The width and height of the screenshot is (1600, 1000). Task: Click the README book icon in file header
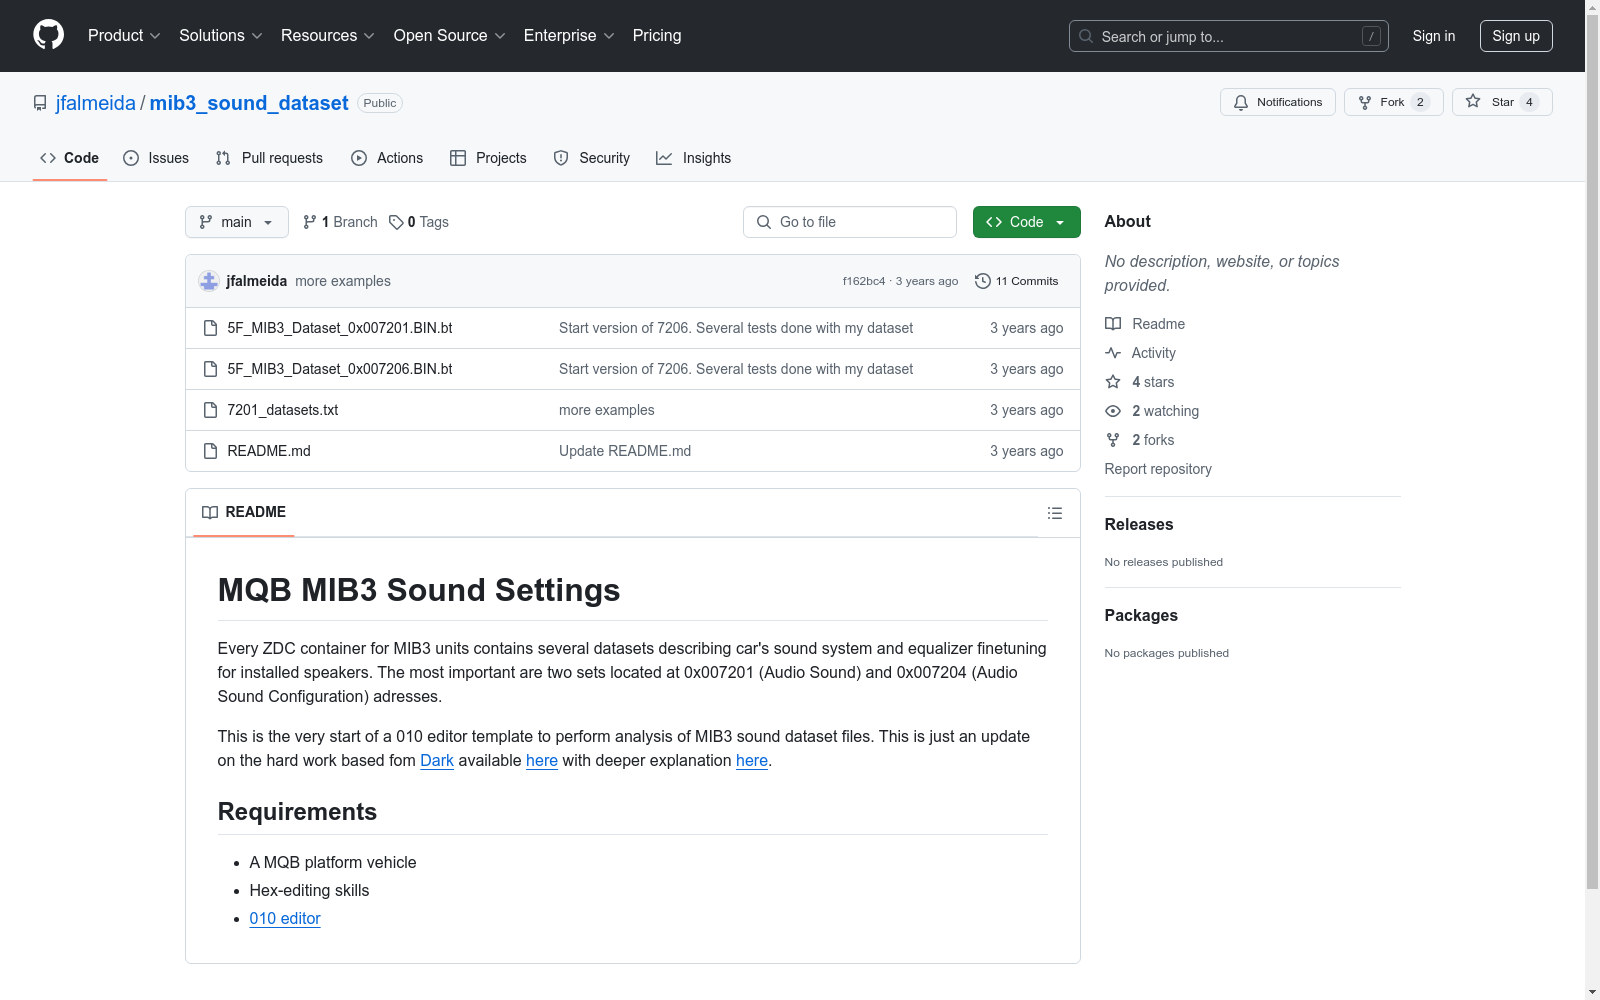[210, 512]
